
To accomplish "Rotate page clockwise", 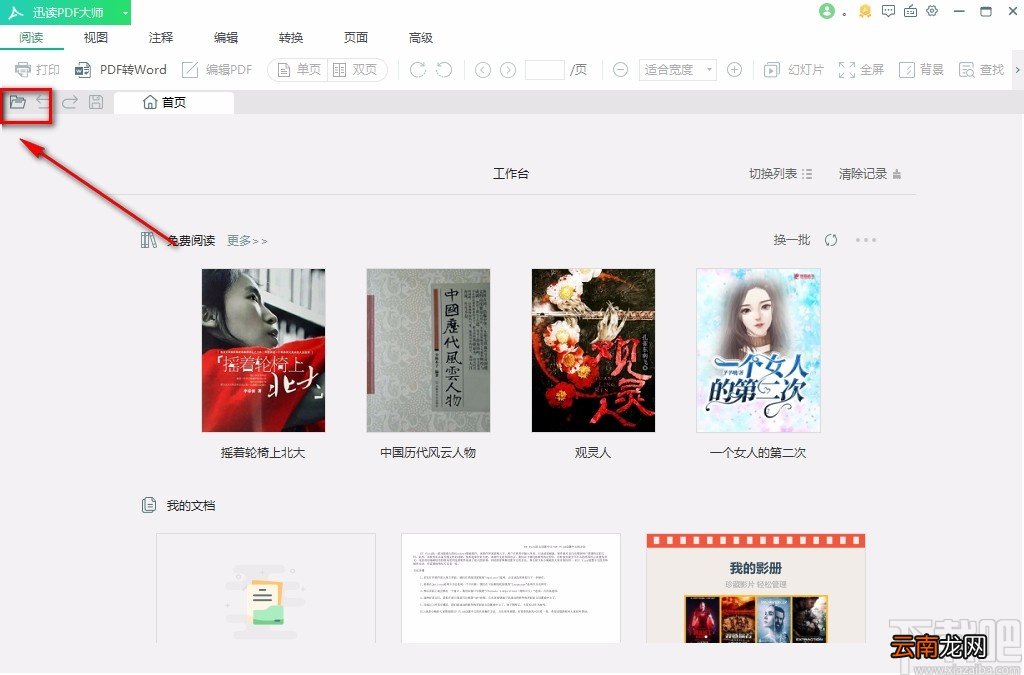I will tap(417, 69).
